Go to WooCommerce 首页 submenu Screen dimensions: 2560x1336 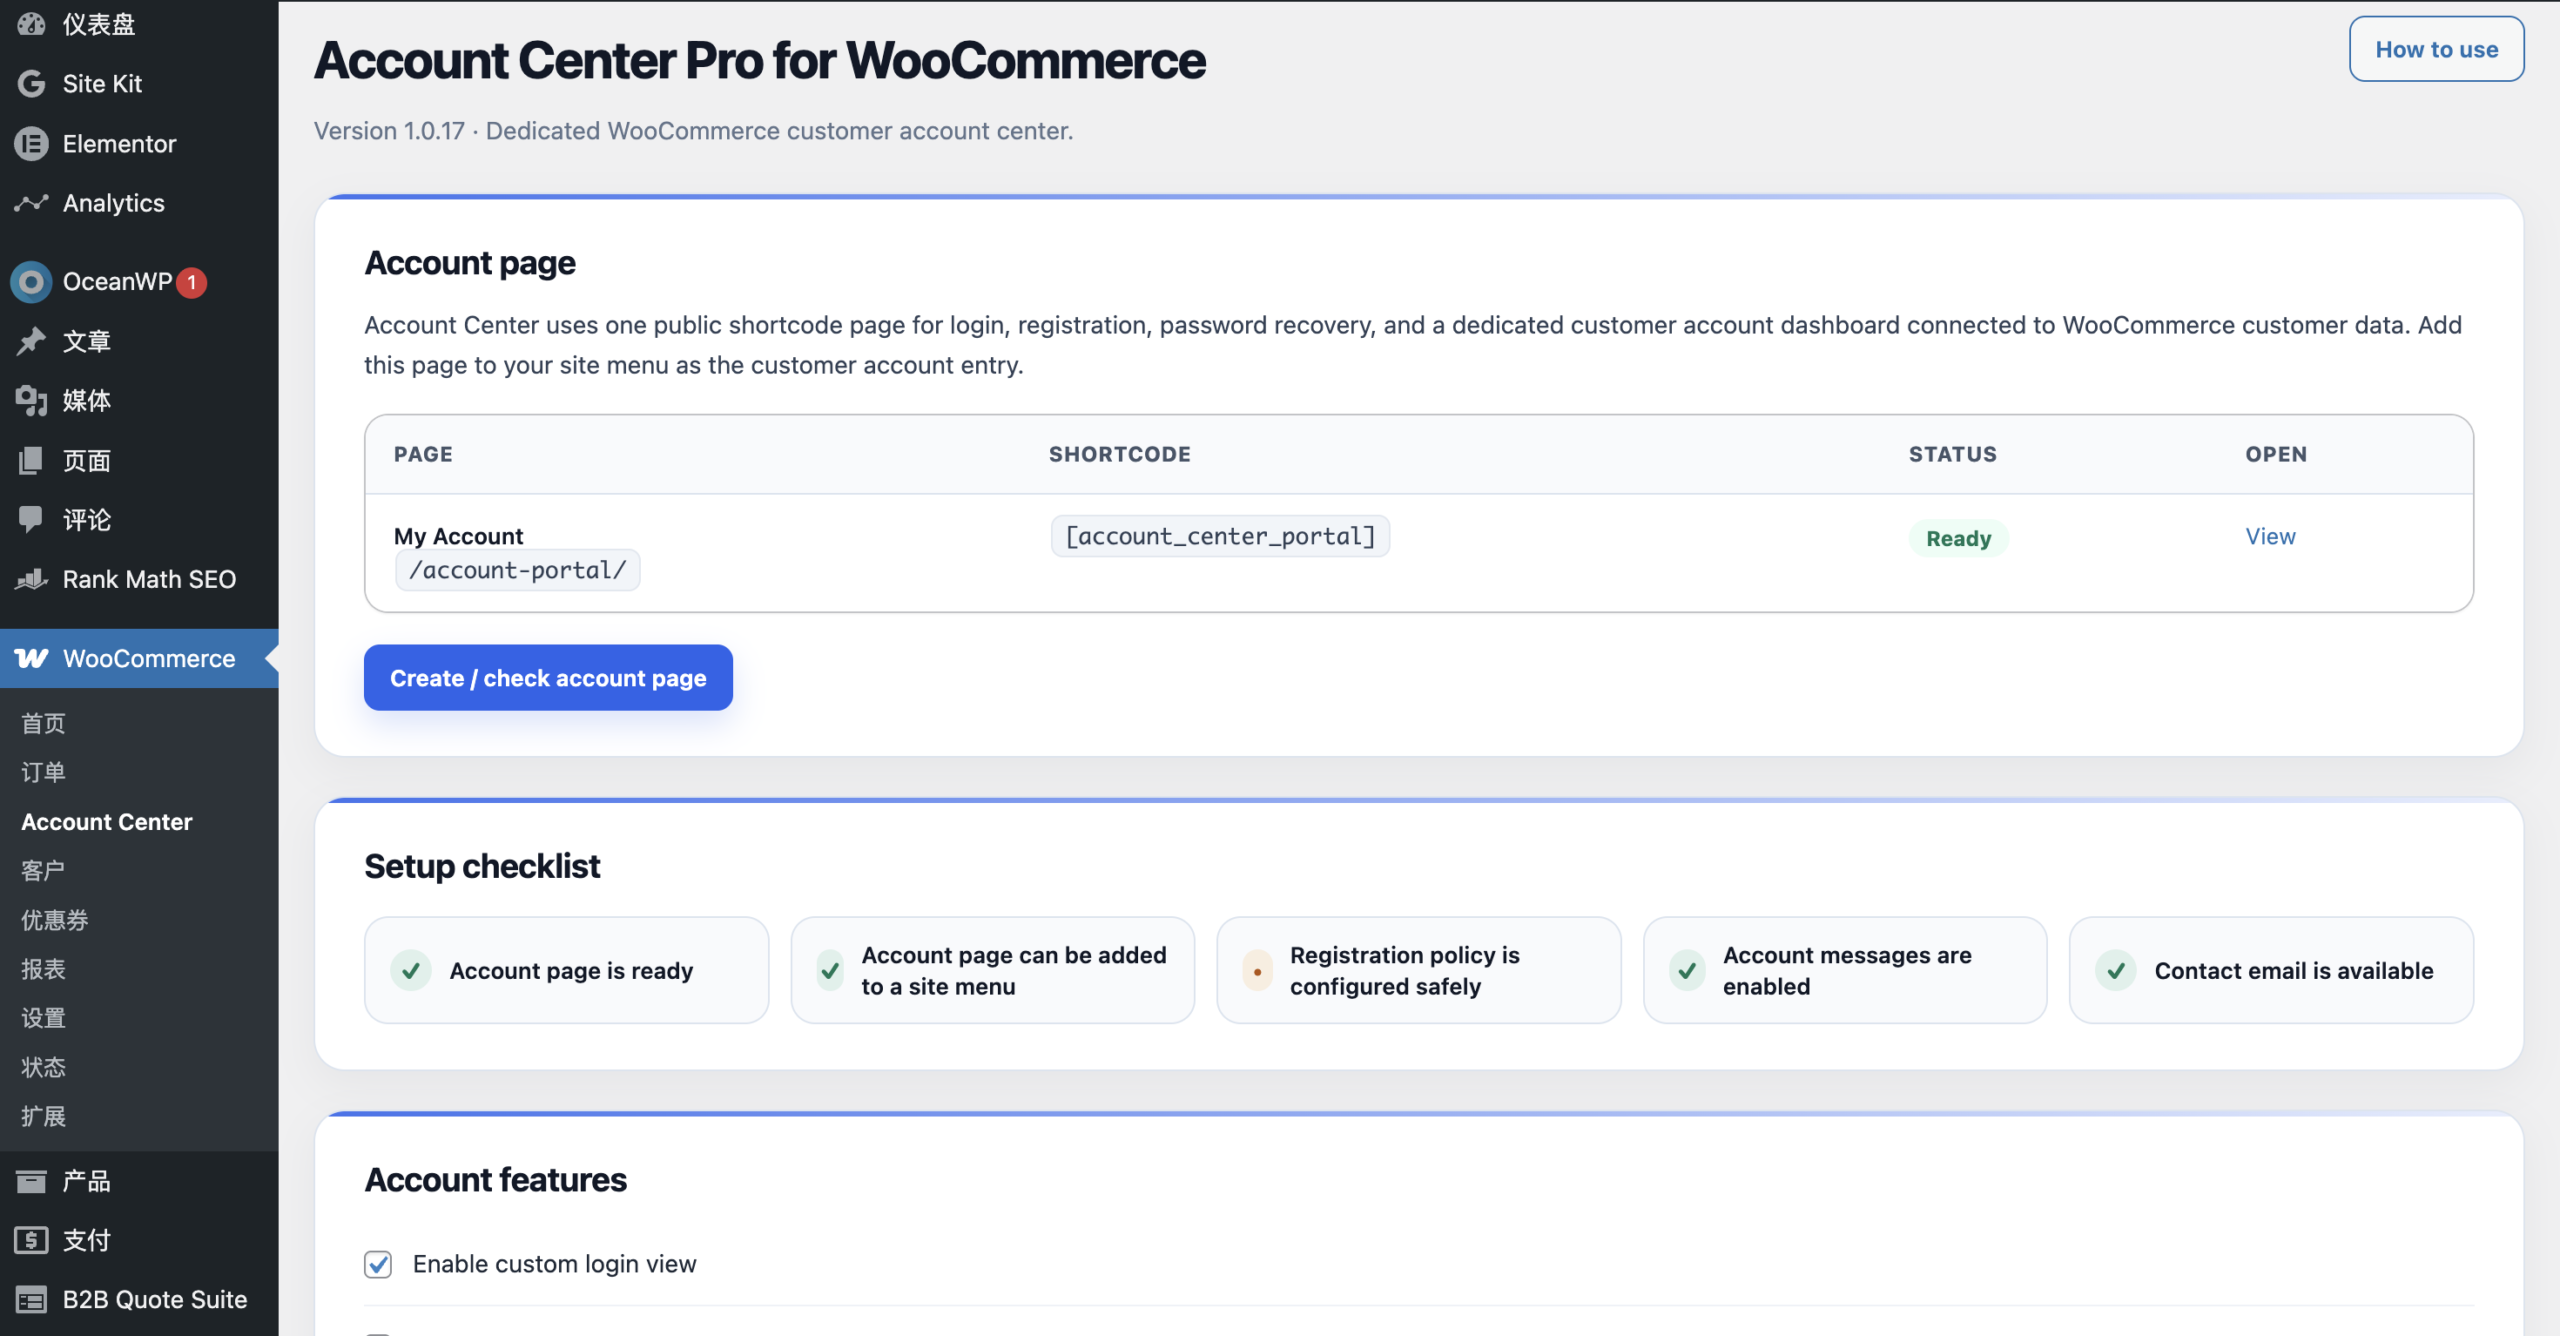click(44, 723)
